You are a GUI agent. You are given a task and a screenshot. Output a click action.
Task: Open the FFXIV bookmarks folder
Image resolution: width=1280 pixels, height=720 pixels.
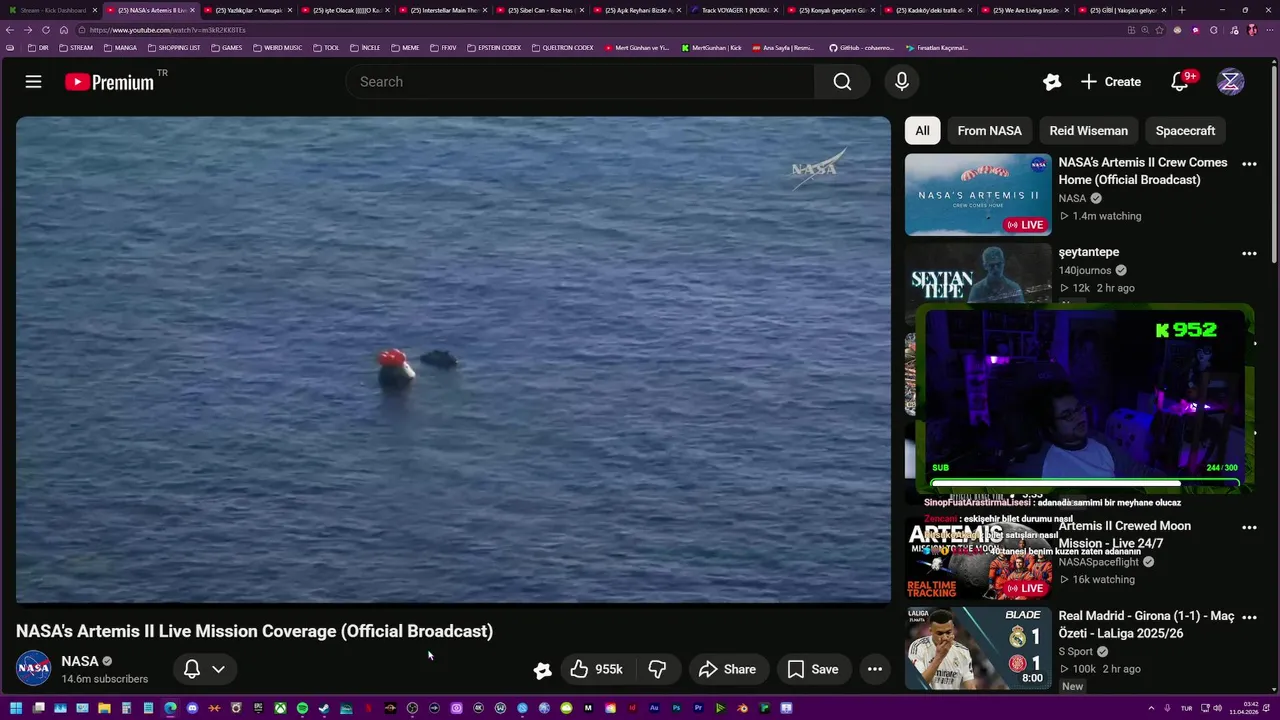[443, 48]
